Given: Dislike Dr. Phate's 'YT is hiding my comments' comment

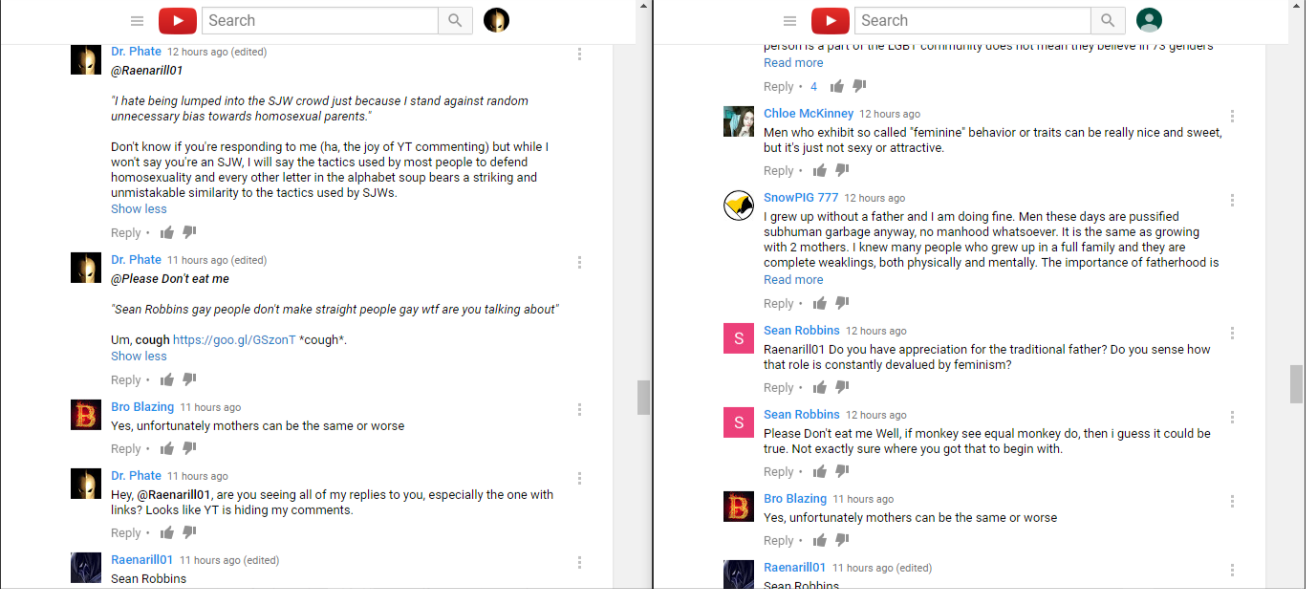Looking at the screenshot, I should (x=189, y=533).
